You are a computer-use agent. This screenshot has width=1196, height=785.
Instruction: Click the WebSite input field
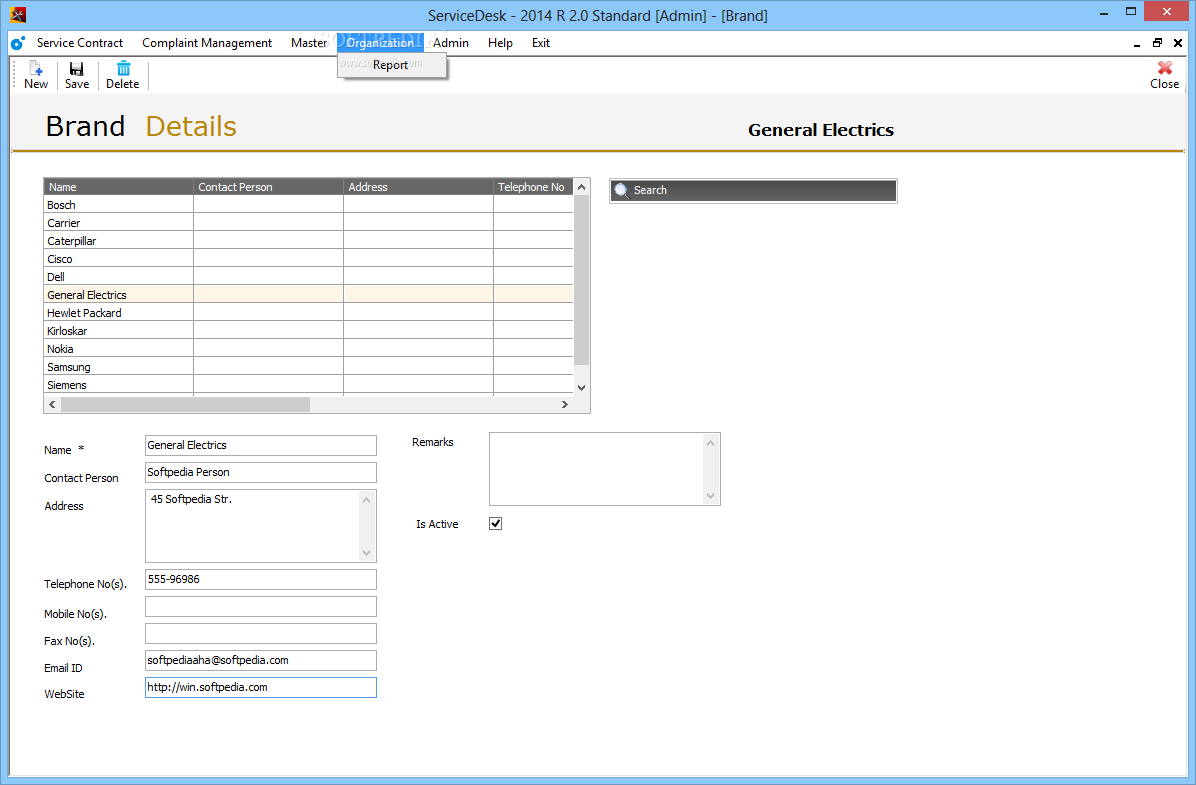click(261, 687)
